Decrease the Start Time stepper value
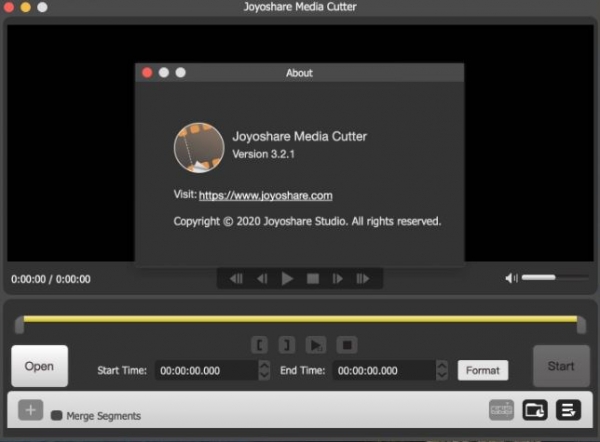The width and height of the screenshot is (600, 442). pos(264,375)
